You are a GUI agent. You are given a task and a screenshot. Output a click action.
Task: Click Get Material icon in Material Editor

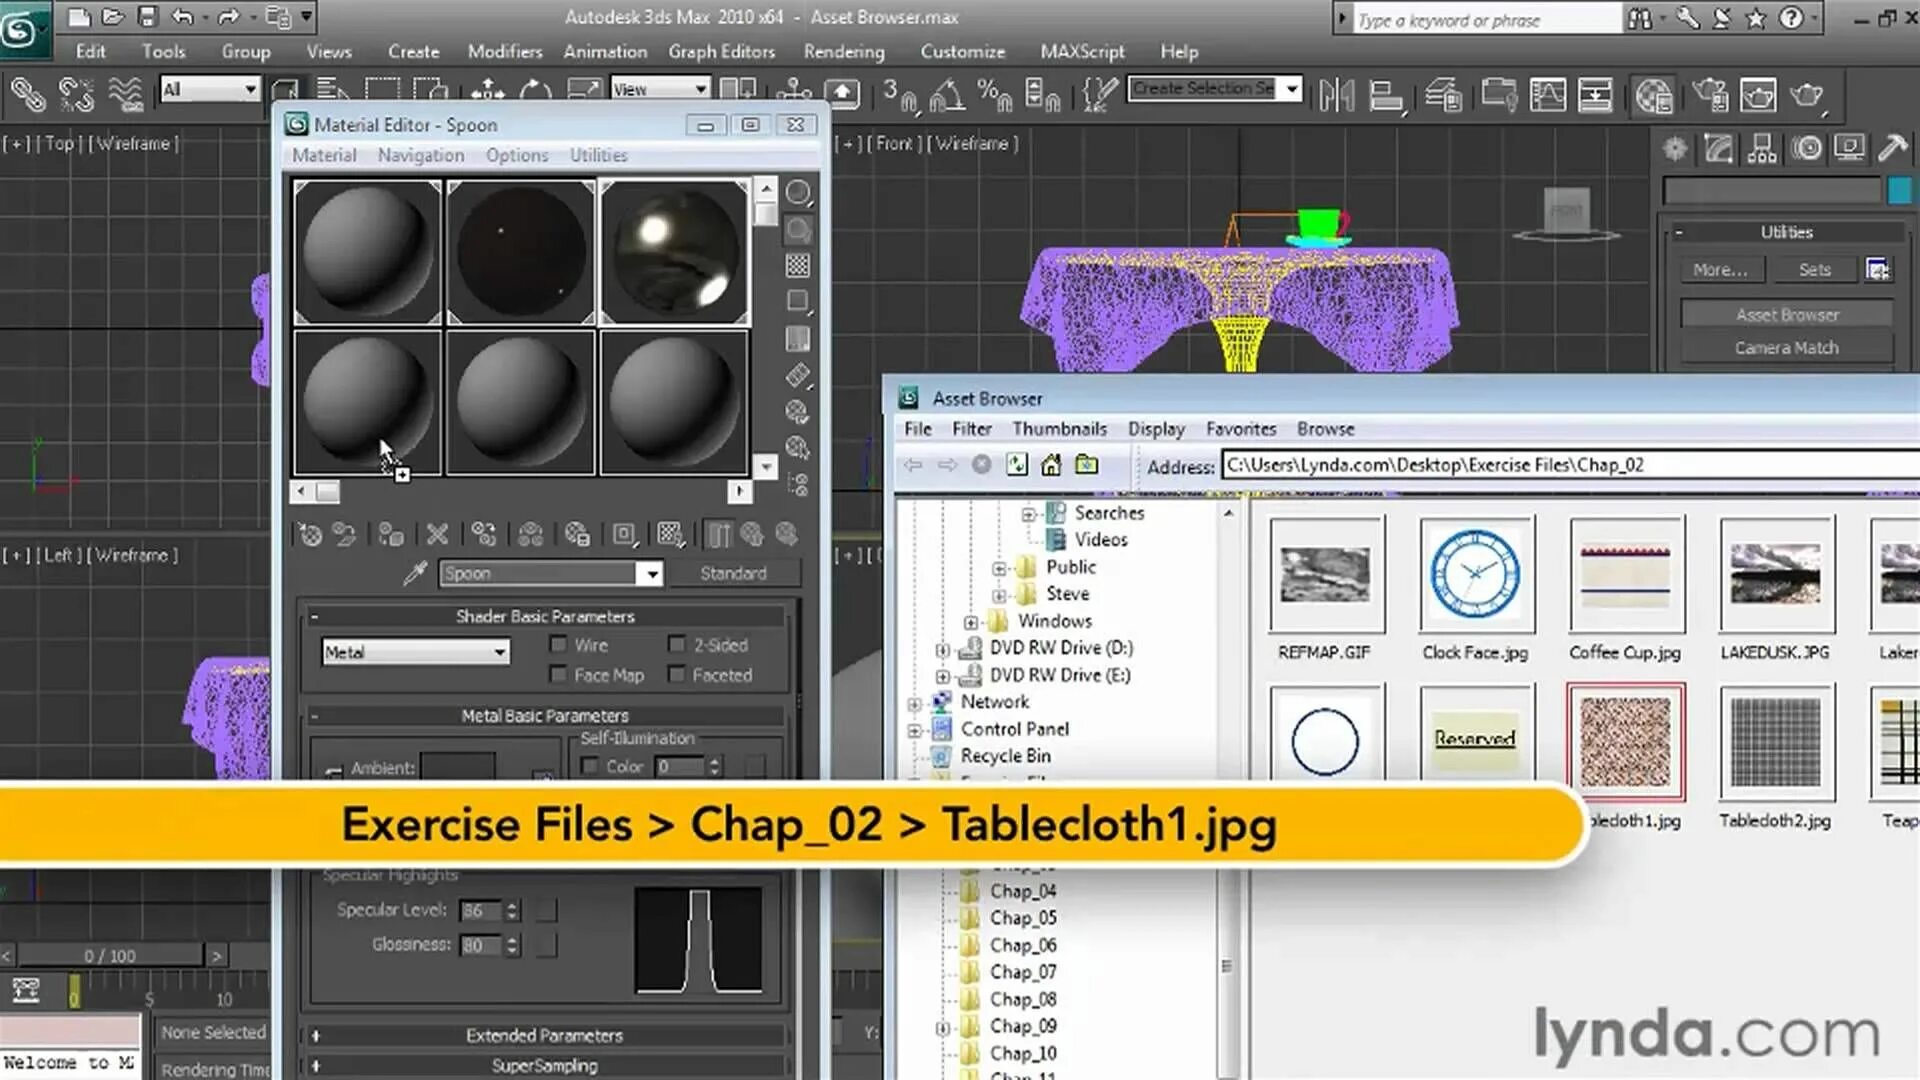310,535
